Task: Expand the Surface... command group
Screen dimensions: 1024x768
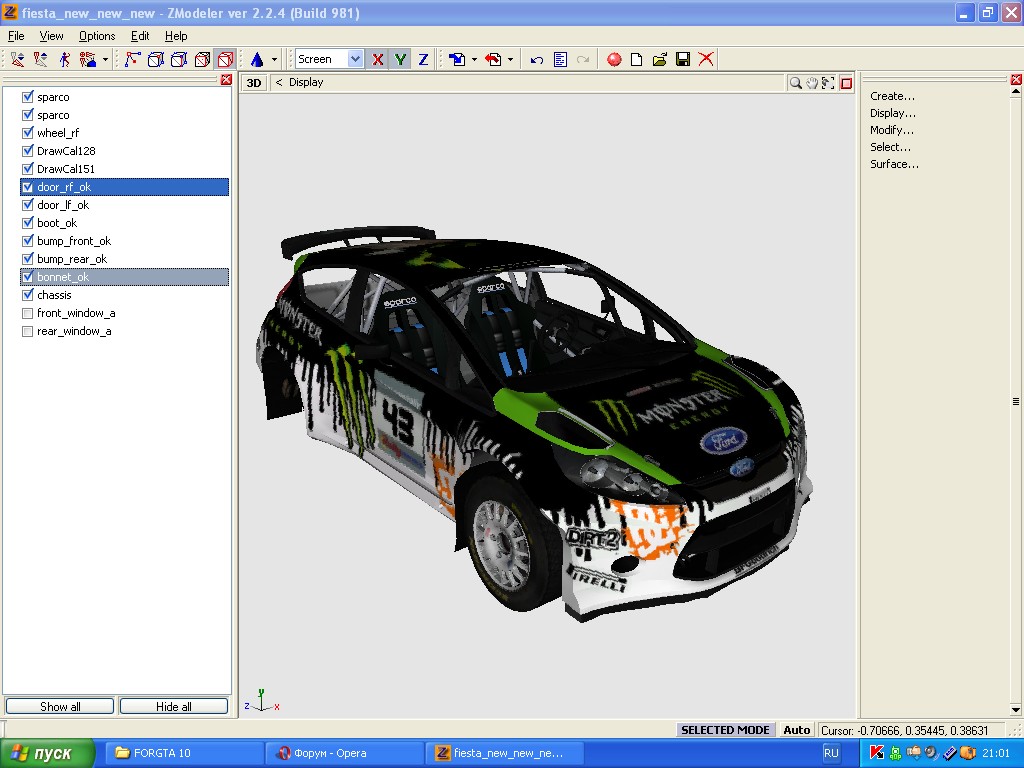Action: click(894, 164)
